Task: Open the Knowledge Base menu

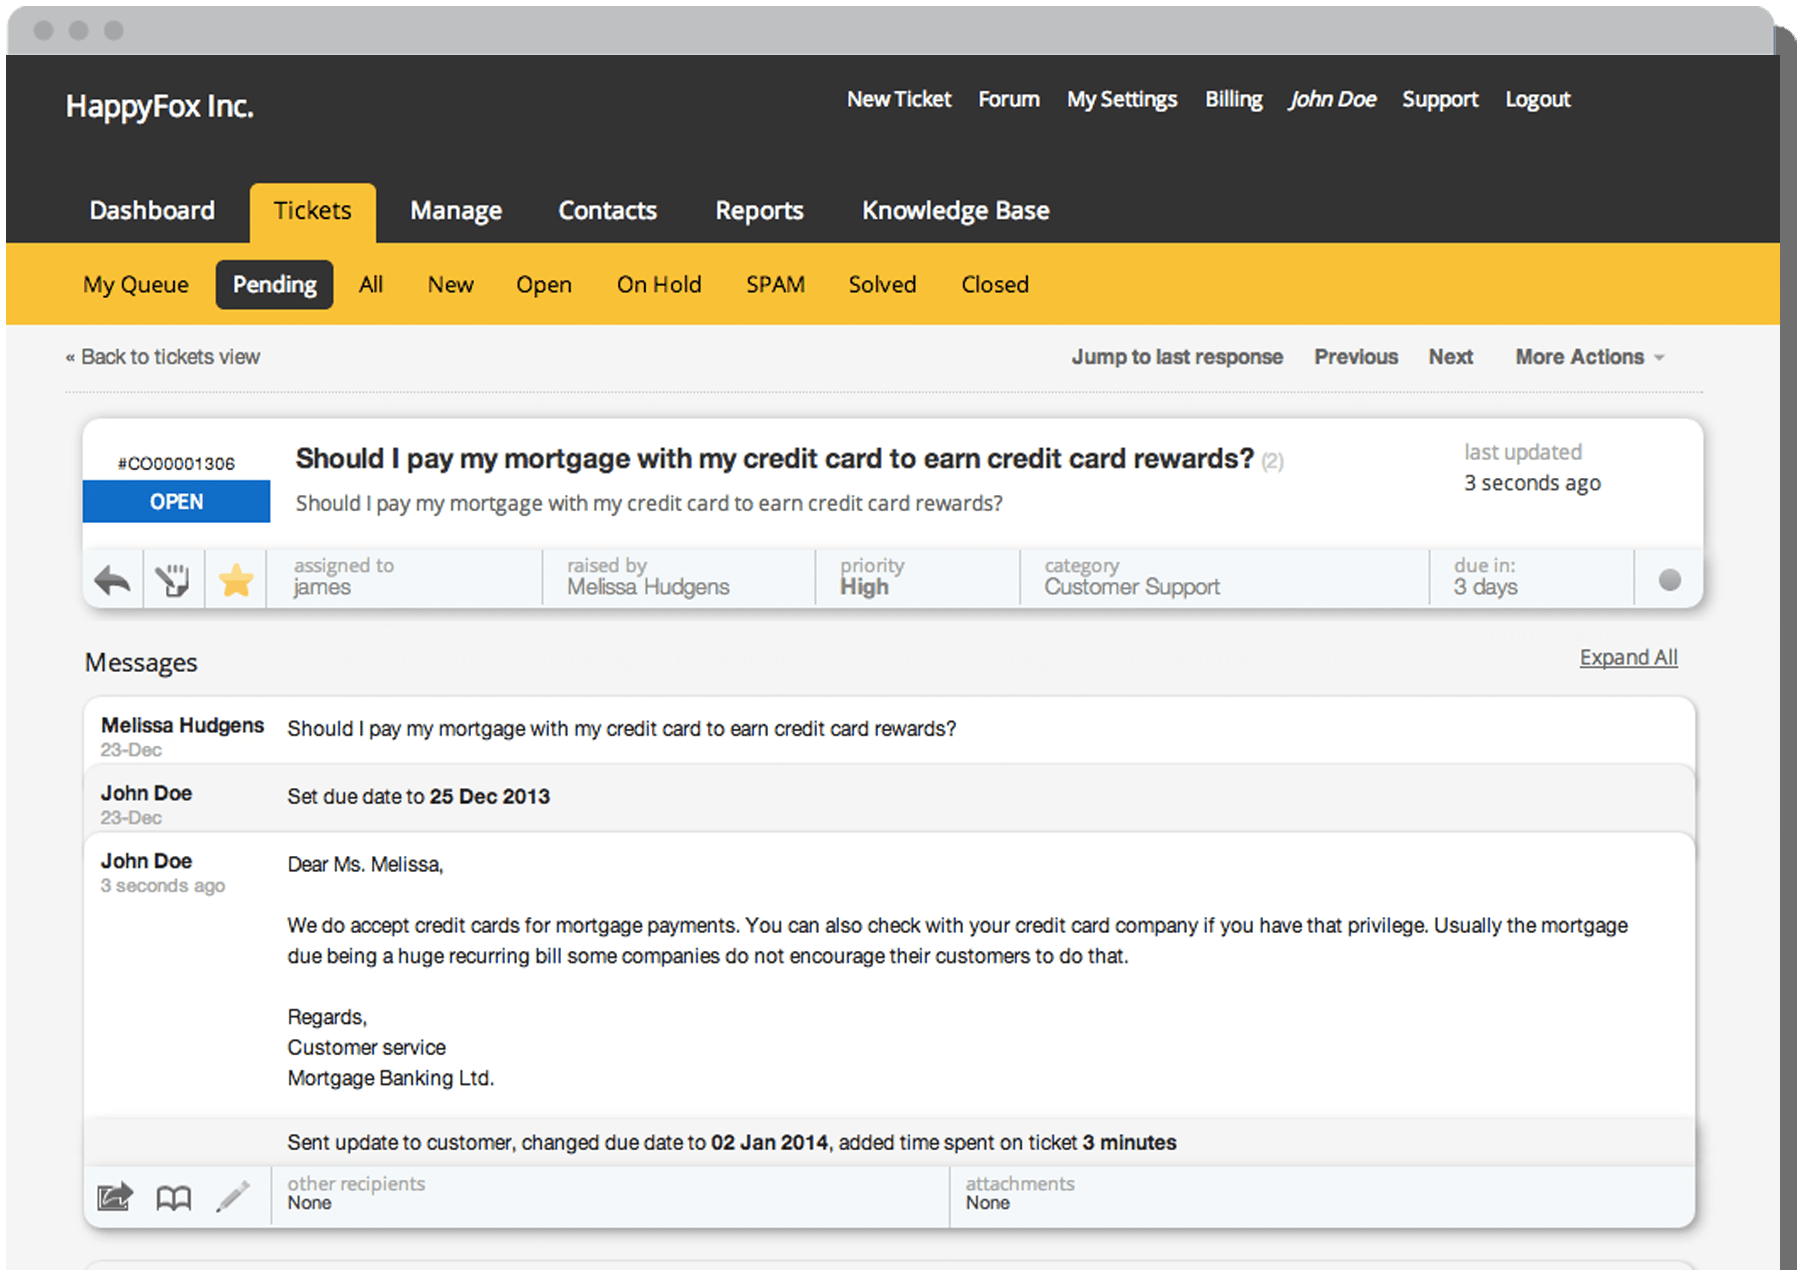Action: [x=954, y=211]
